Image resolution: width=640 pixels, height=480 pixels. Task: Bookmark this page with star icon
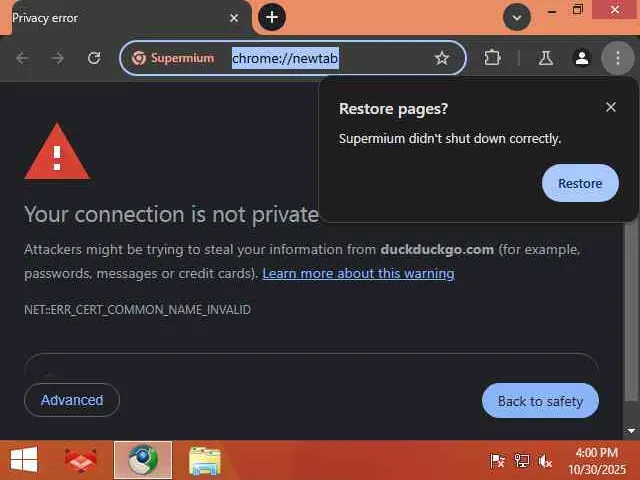point(442,58)
